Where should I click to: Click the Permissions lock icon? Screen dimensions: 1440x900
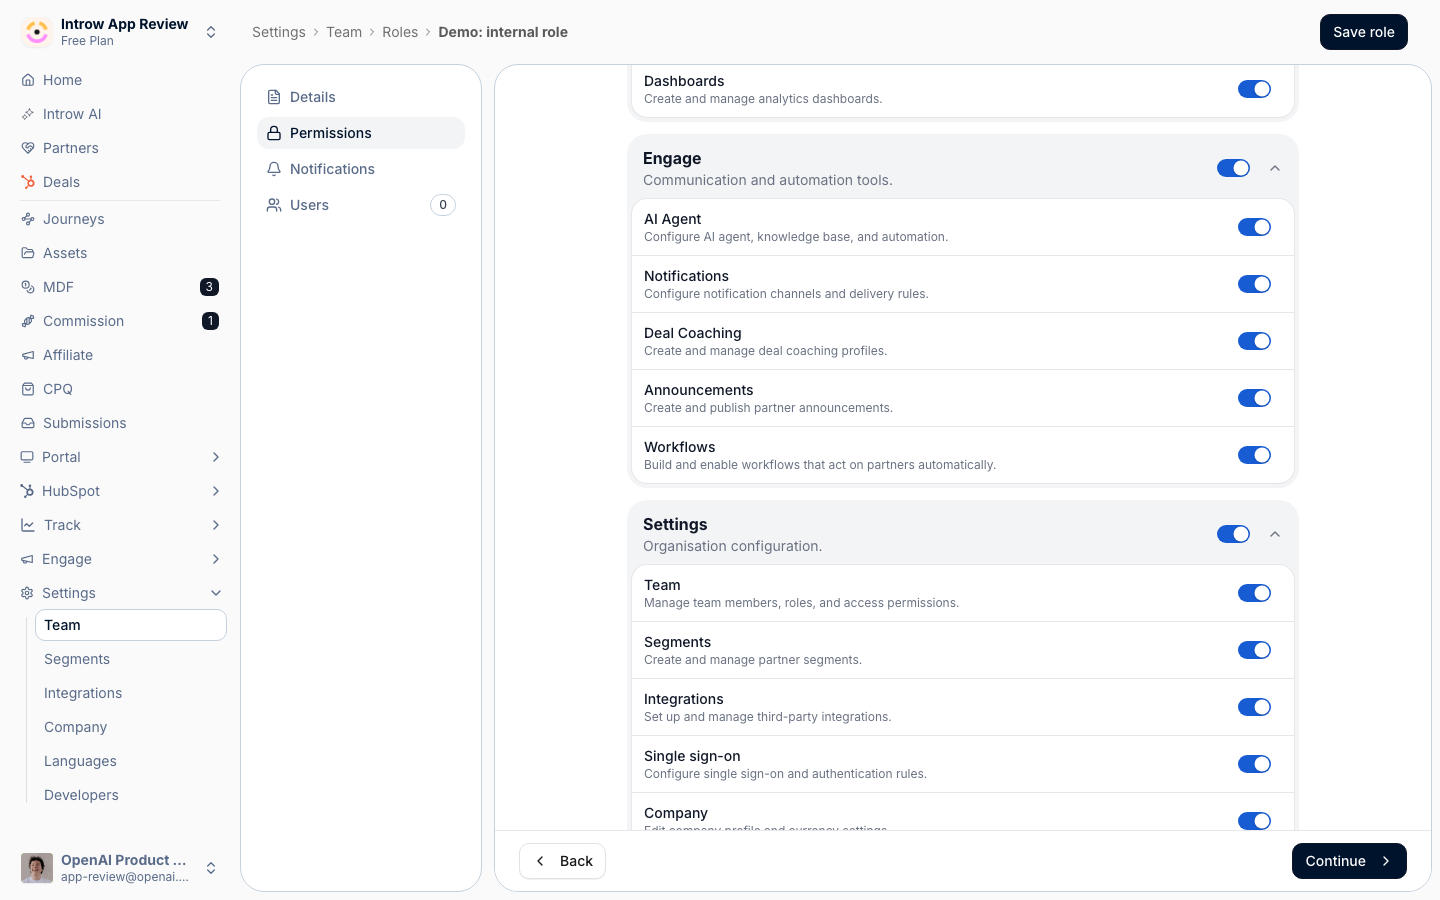tap(274, 133)
